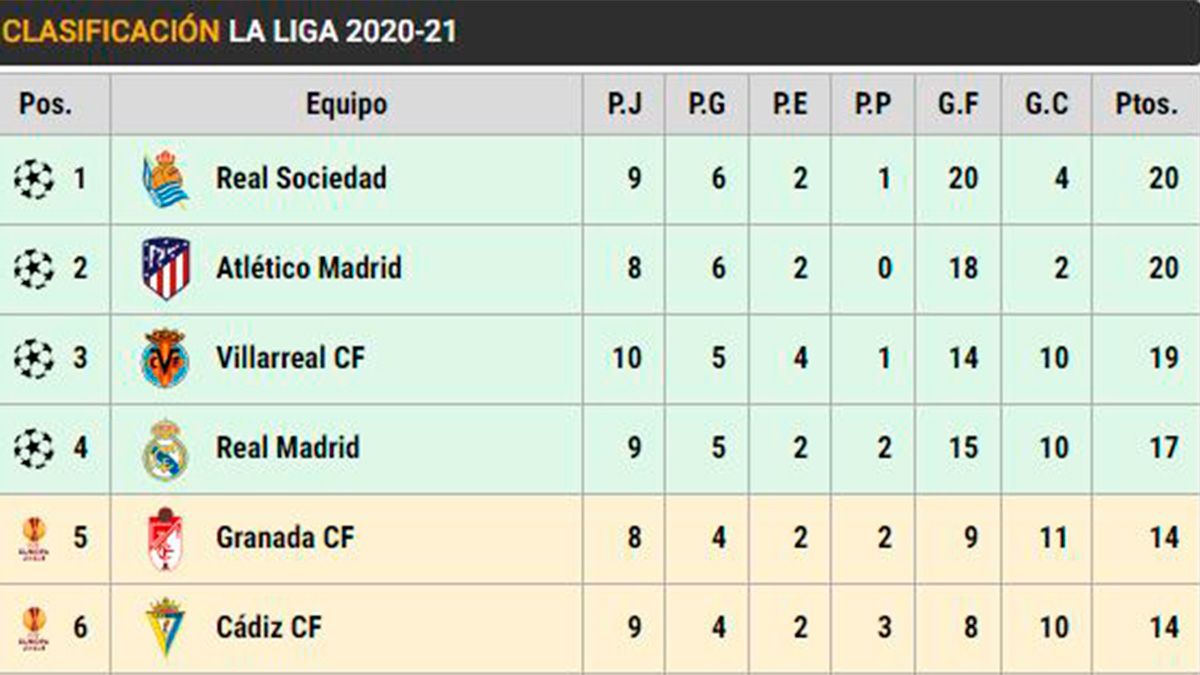The image size is (1200, 675).
Task: Click the Cádiz CF club crest
Action: point(165,627)
